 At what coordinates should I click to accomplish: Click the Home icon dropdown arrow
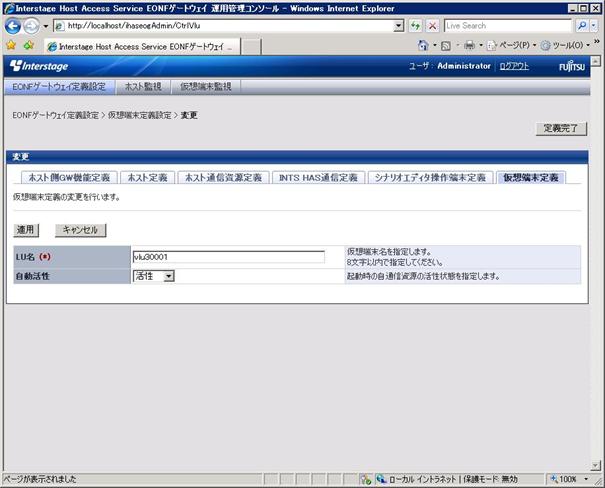tap(435, 46)
